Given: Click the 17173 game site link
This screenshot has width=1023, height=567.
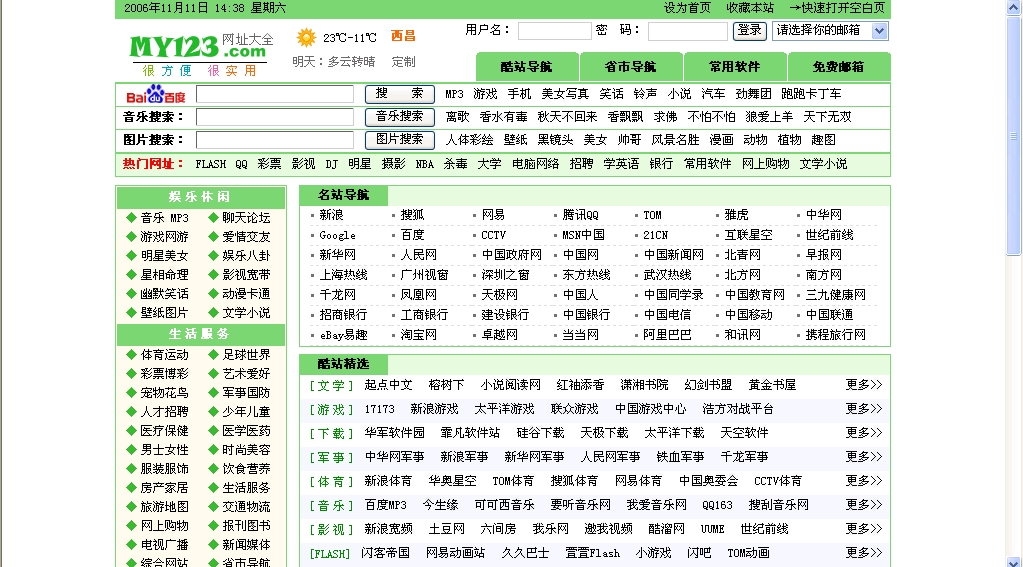Looking at the screenshot, I should click(379, 409).
